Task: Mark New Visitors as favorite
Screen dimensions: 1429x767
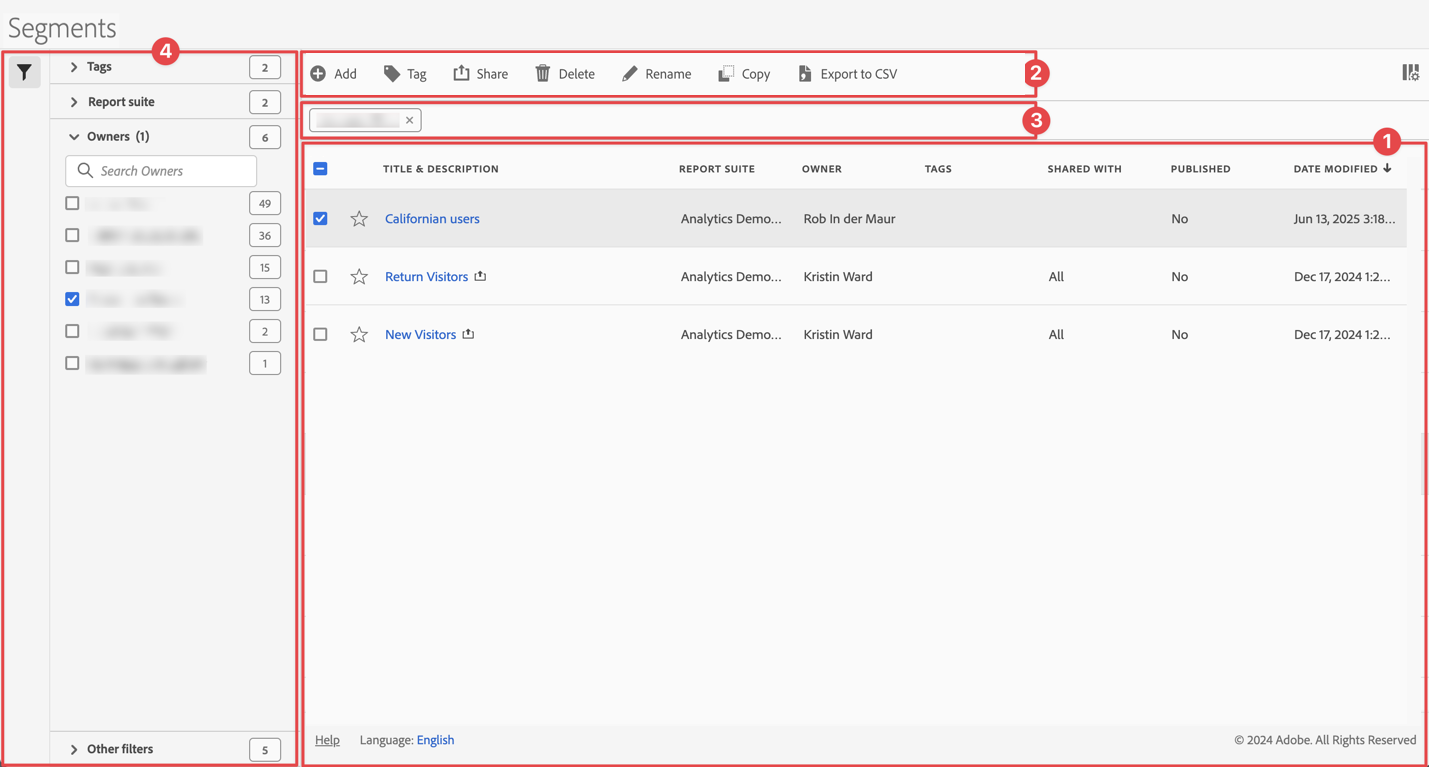Action: [359, 335]
